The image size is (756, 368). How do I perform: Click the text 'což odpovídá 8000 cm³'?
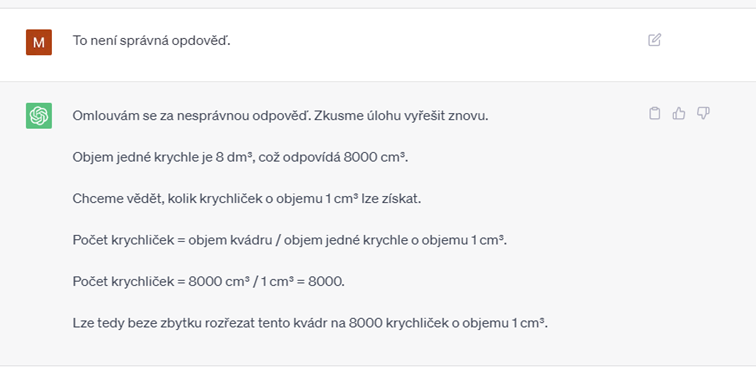coord(332,157)
